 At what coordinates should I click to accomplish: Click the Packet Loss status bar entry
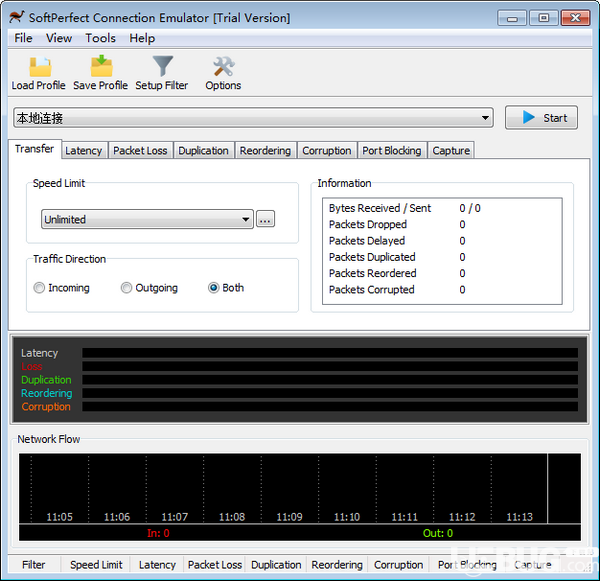tap(215, 565)
